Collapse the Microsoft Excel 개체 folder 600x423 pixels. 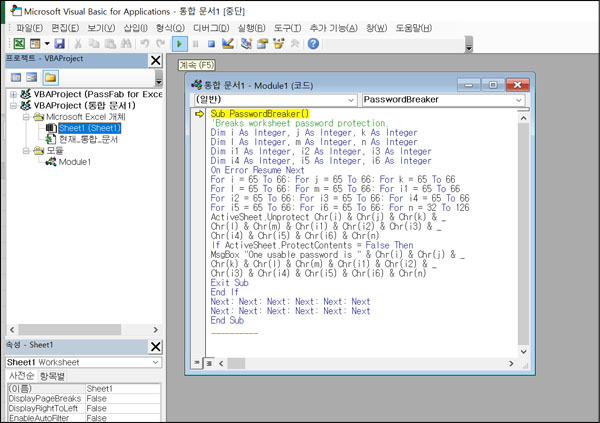pyautogui.click(x=25, y=117)
